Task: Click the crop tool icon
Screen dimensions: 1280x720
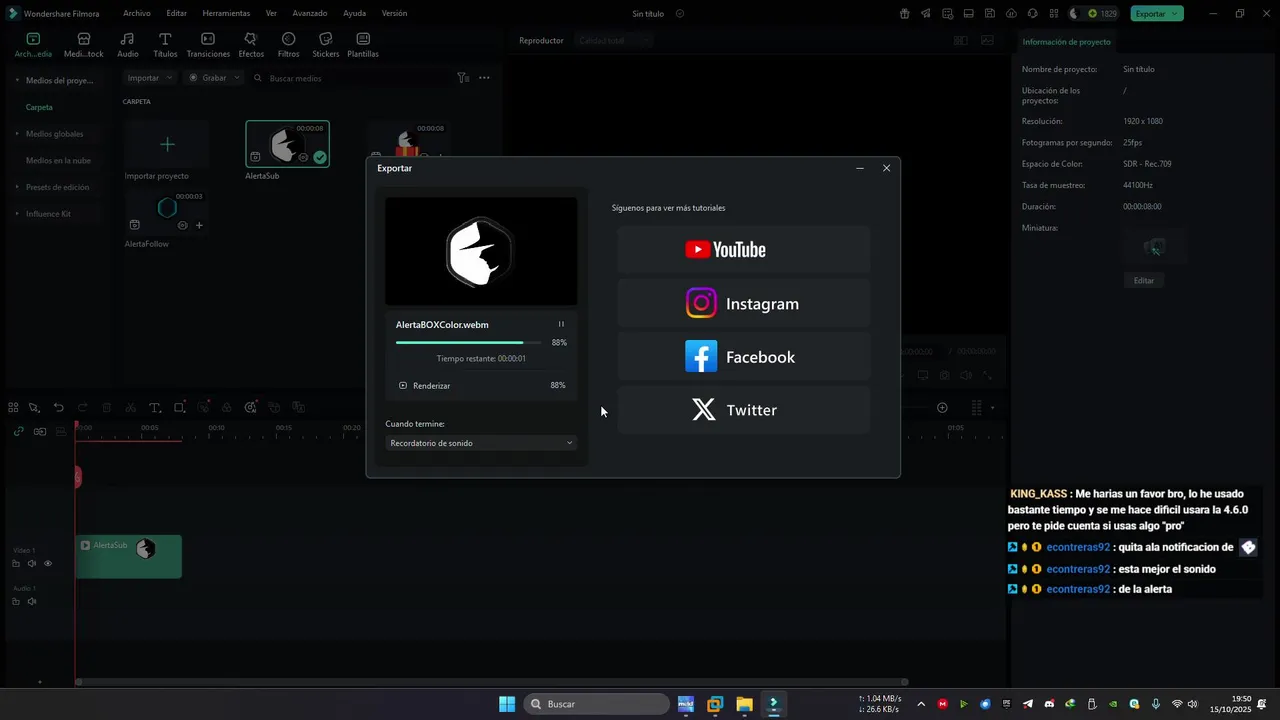Action: (179, 407)
